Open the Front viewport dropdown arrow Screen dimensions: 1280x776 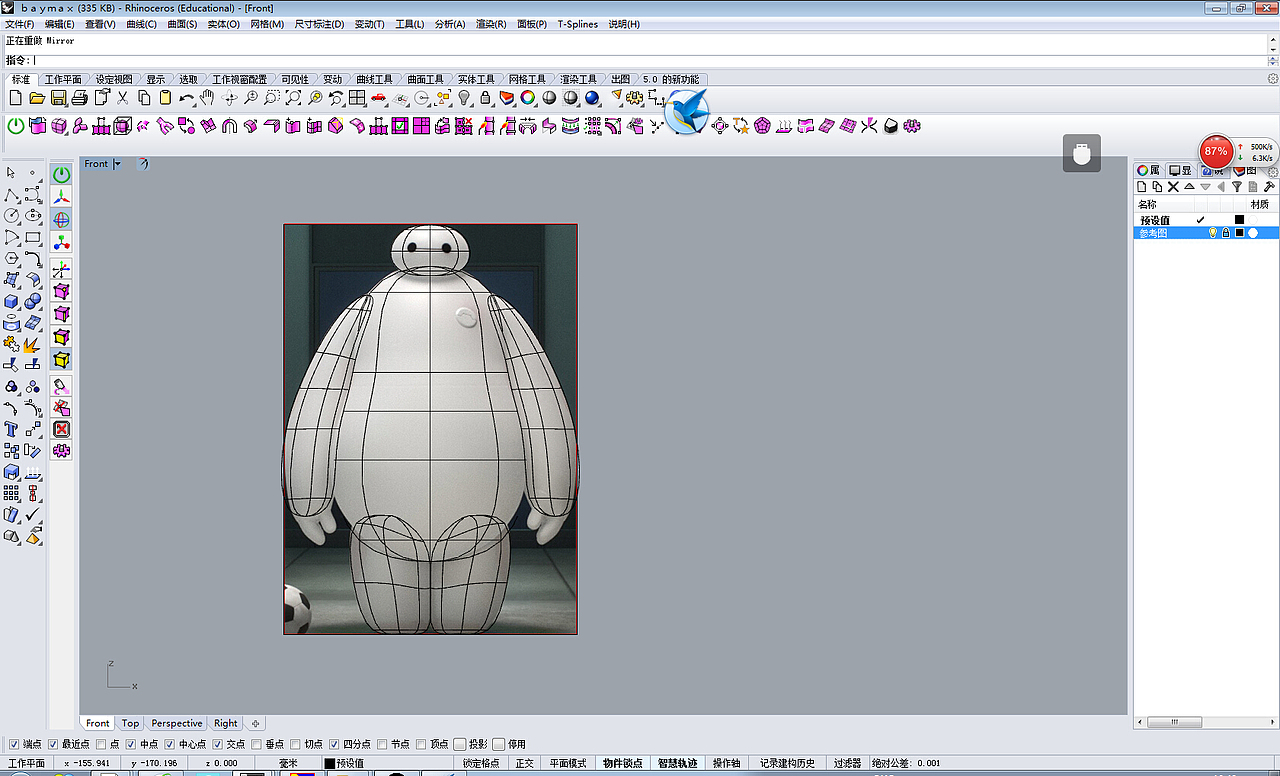[118, 164]
